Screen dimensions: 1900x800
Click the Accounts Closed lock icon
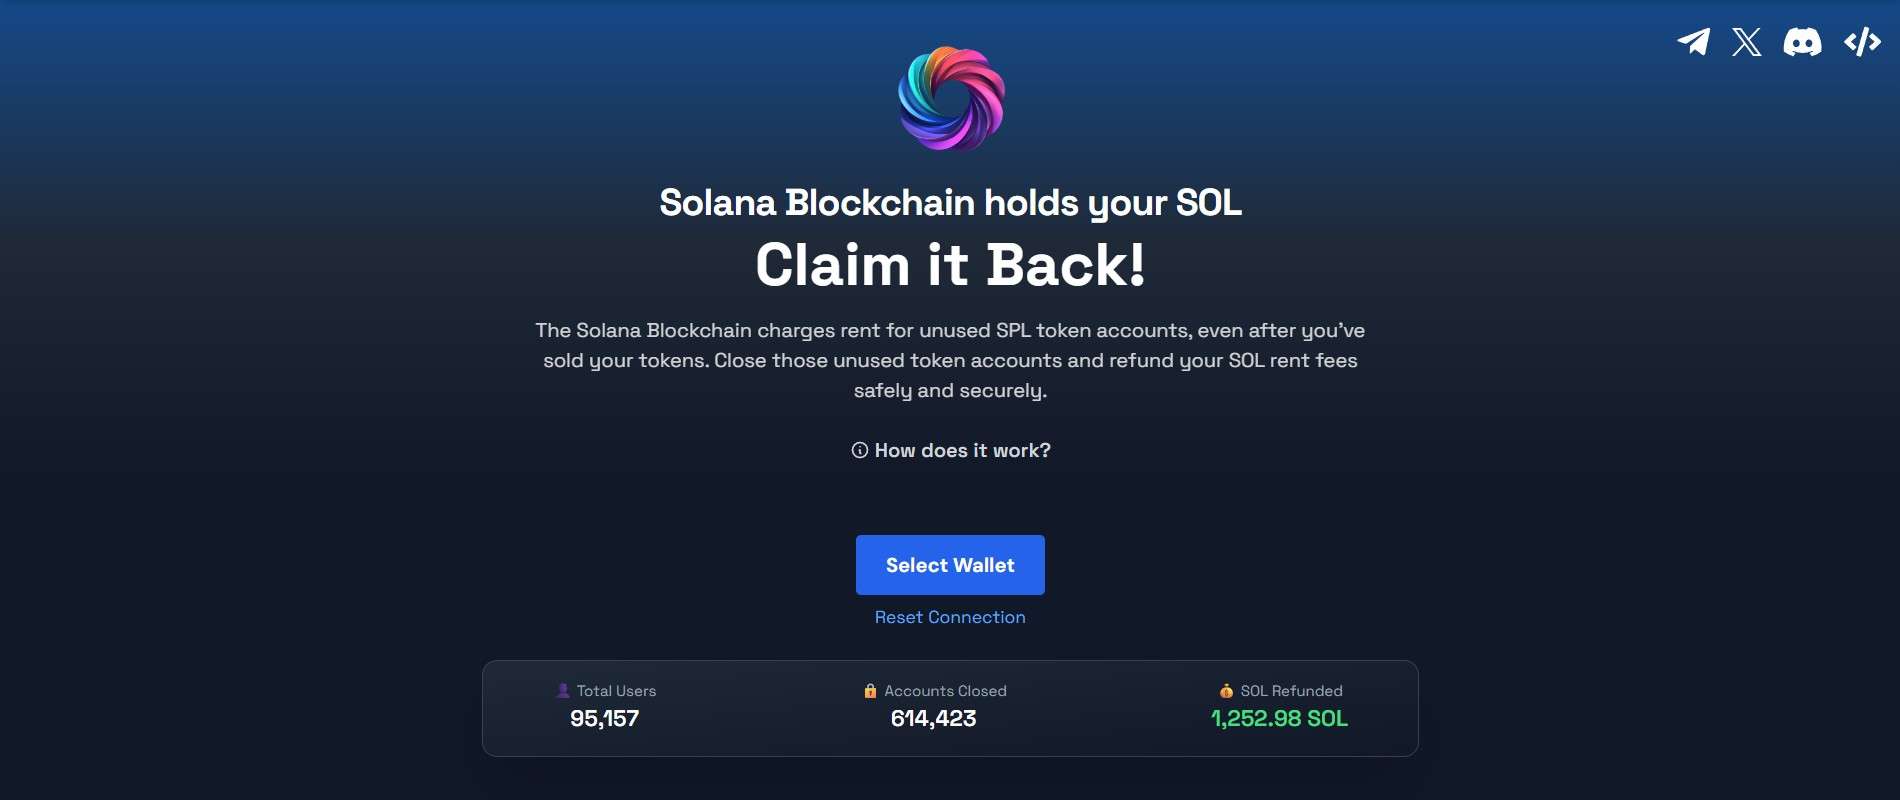(870, 690)
